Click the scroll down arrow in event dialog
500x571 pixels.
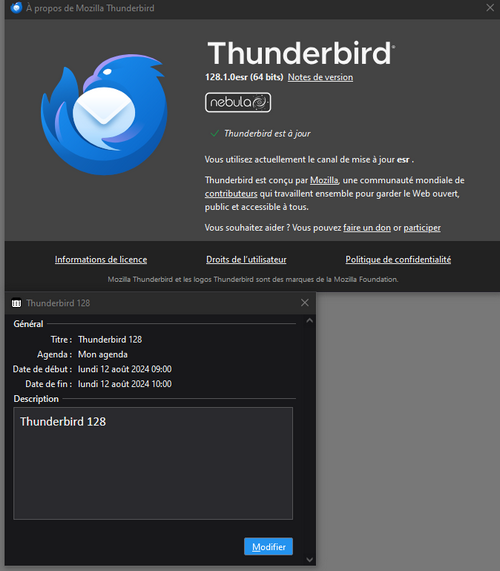click(310, 560)
